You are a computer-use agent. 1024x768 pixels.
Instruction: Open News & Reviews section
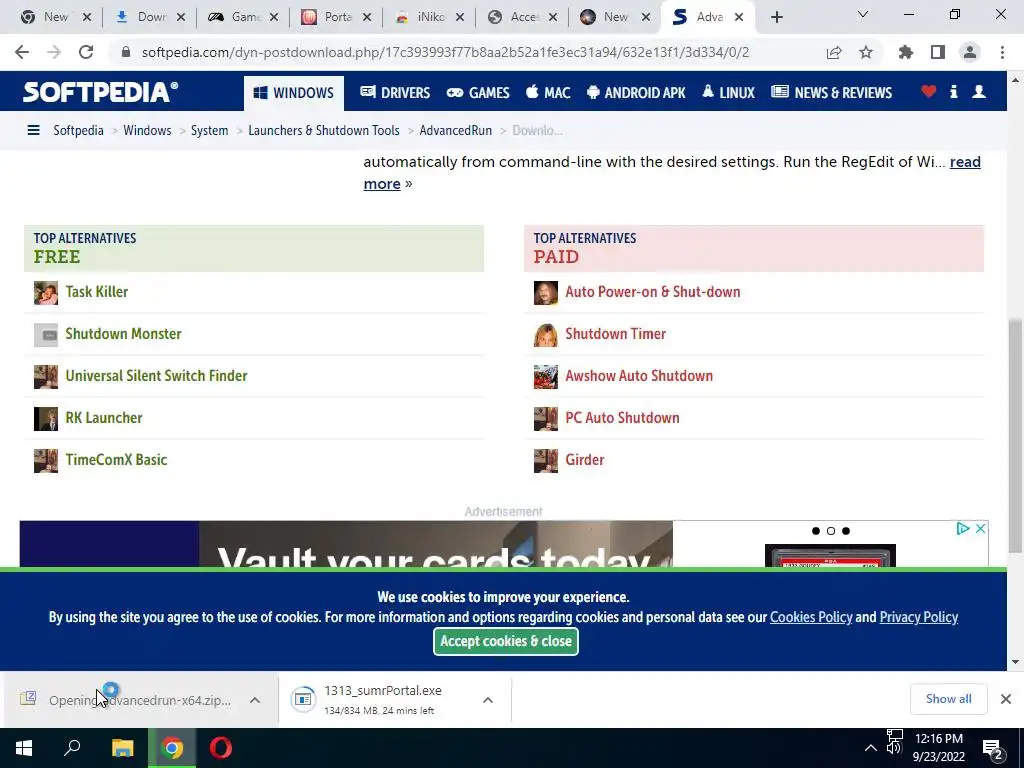point(831,93)
